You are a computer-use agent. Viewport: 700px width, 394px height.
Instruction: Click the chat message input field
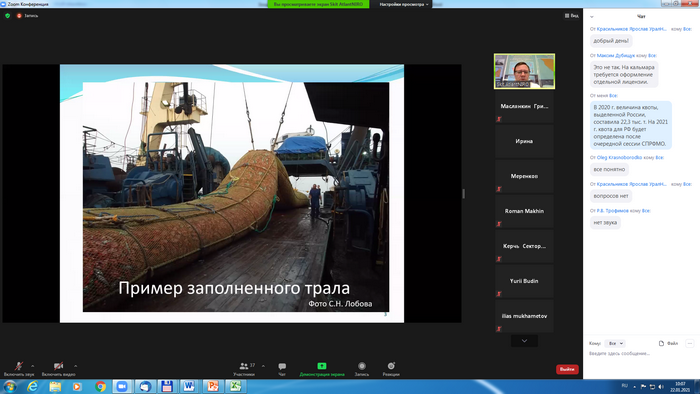click(641, 353)
